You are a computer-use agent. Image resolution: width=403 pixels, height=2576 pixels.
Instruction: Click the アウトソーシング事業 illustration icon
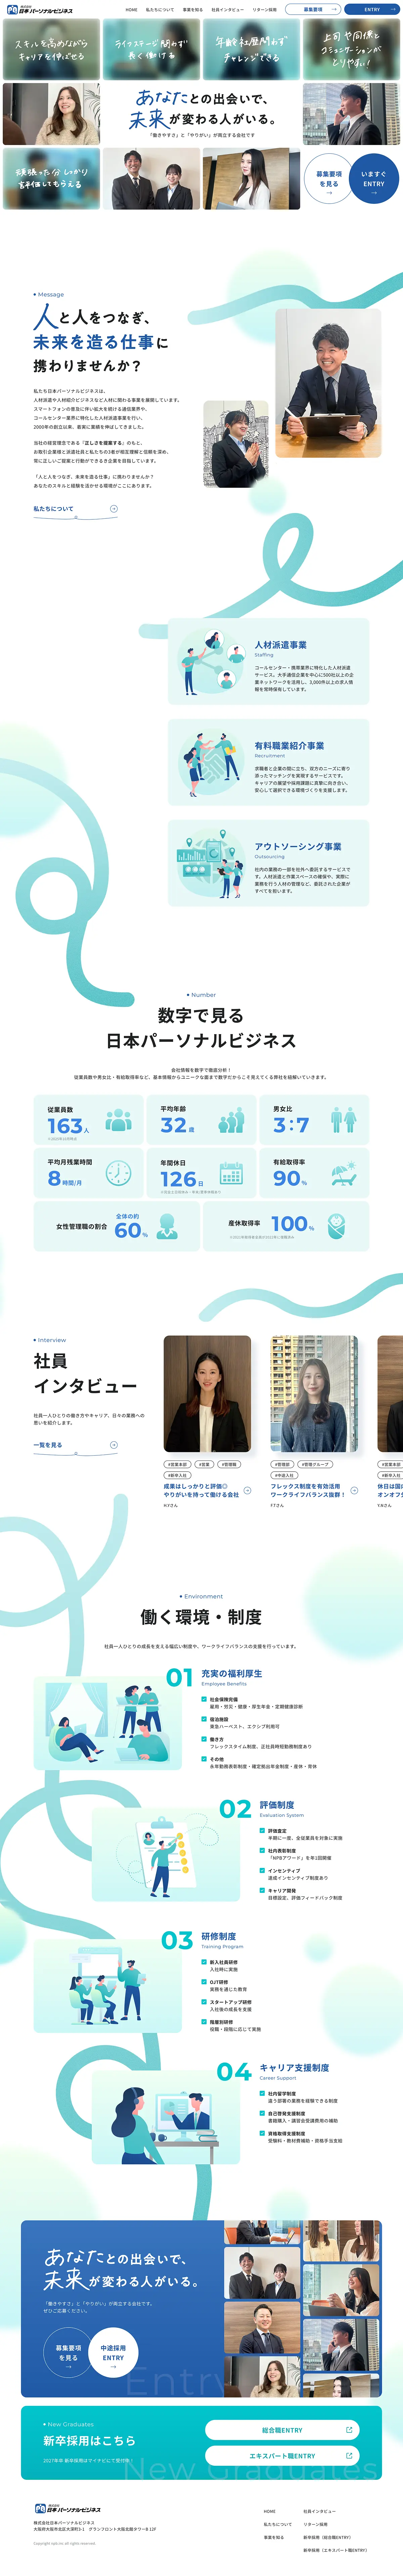(210, 862)
